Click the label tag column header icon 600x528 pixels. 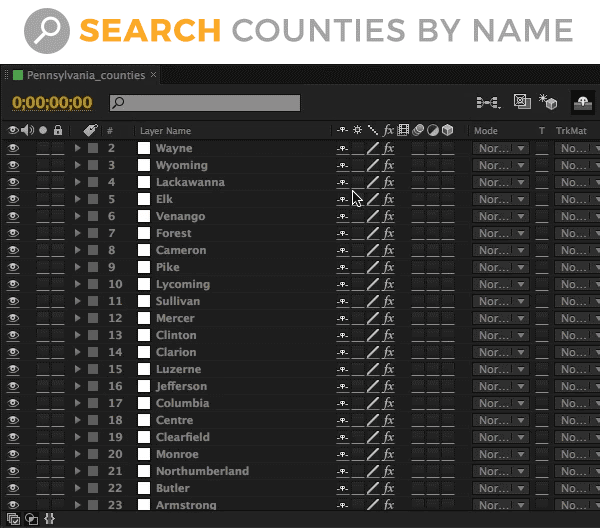click(x=89, y=130)
